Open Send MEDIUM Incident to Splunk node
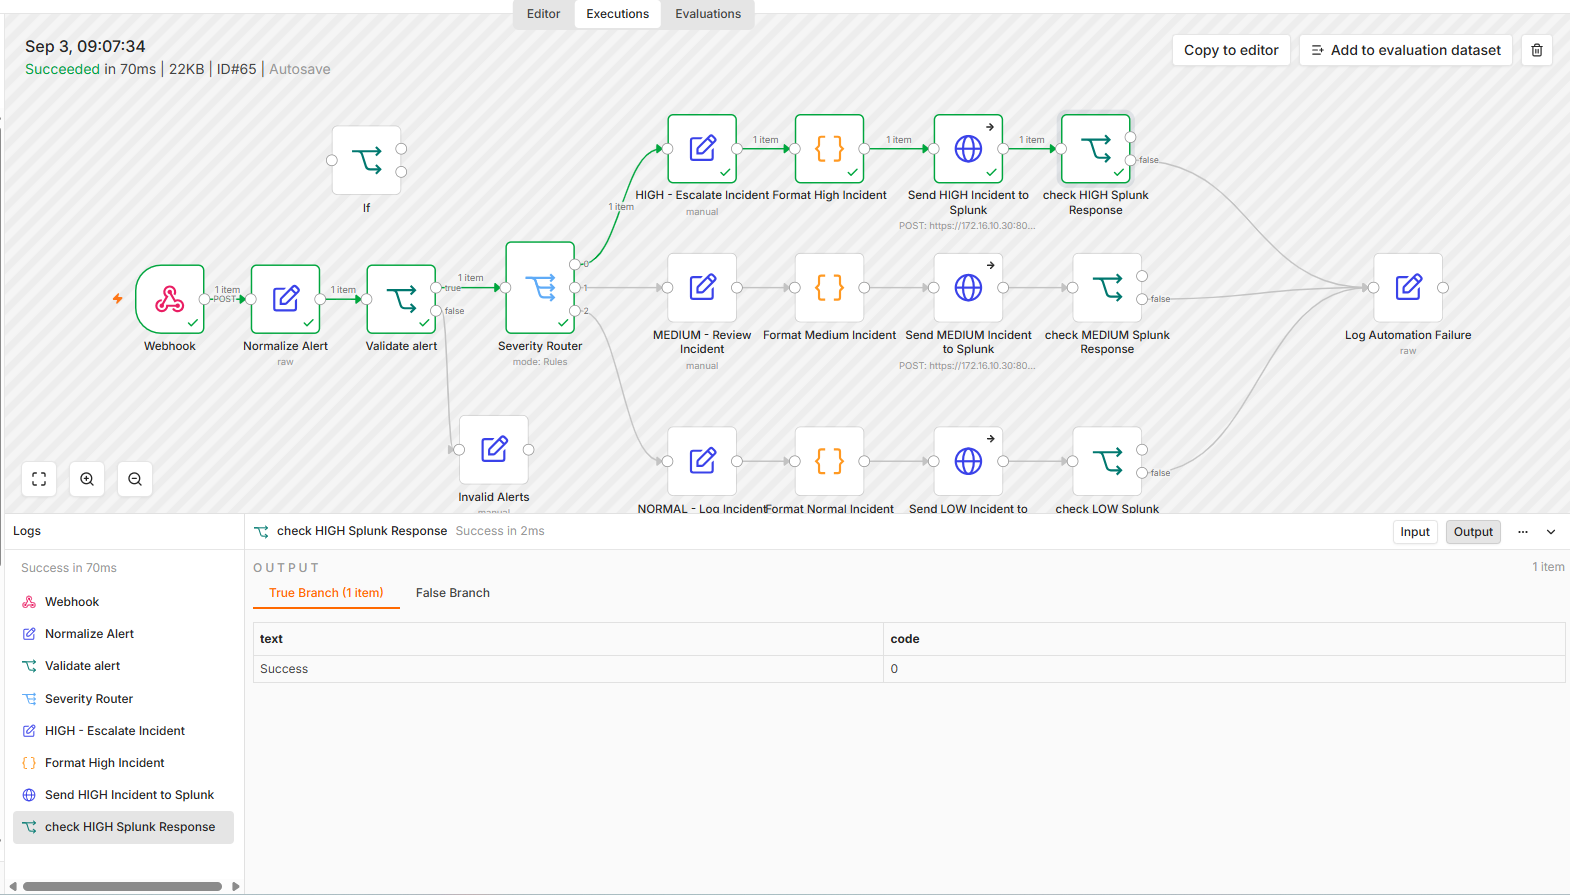 (x=968, y=288)
